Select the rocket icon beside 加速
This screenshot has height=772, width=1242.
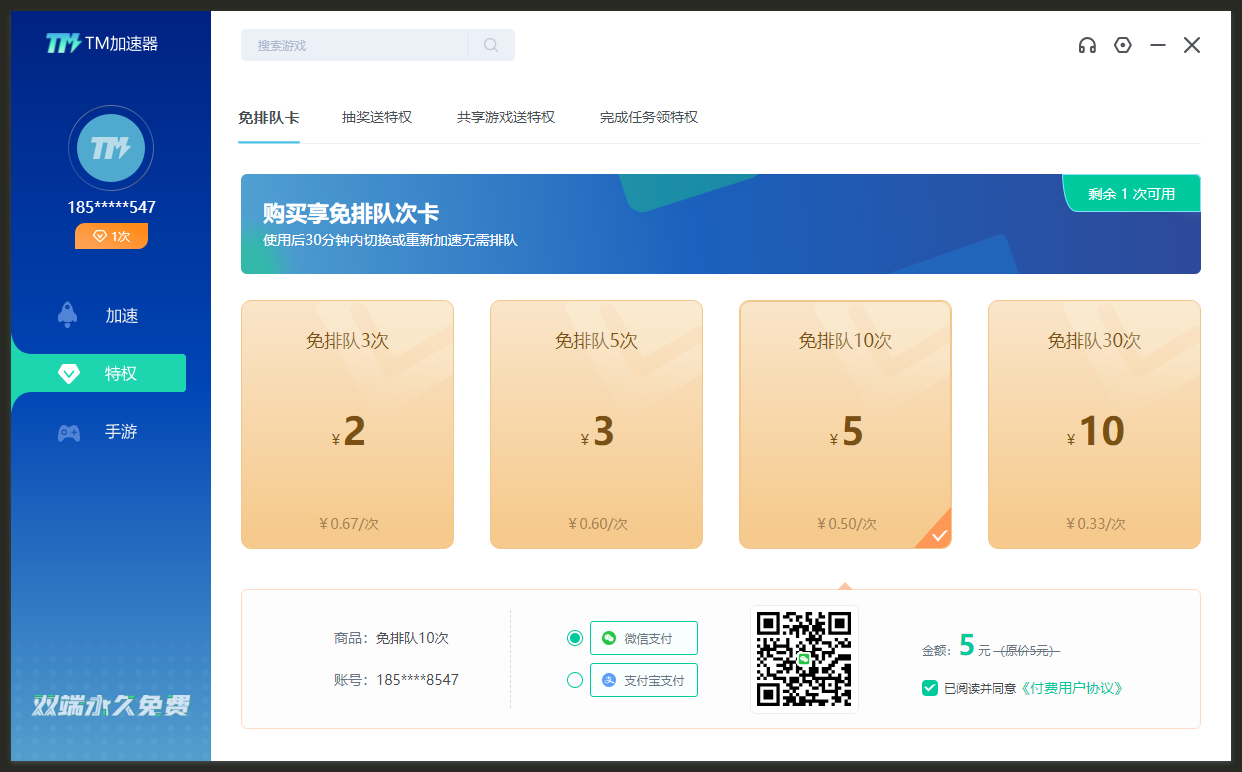click(x=68, y=315)
